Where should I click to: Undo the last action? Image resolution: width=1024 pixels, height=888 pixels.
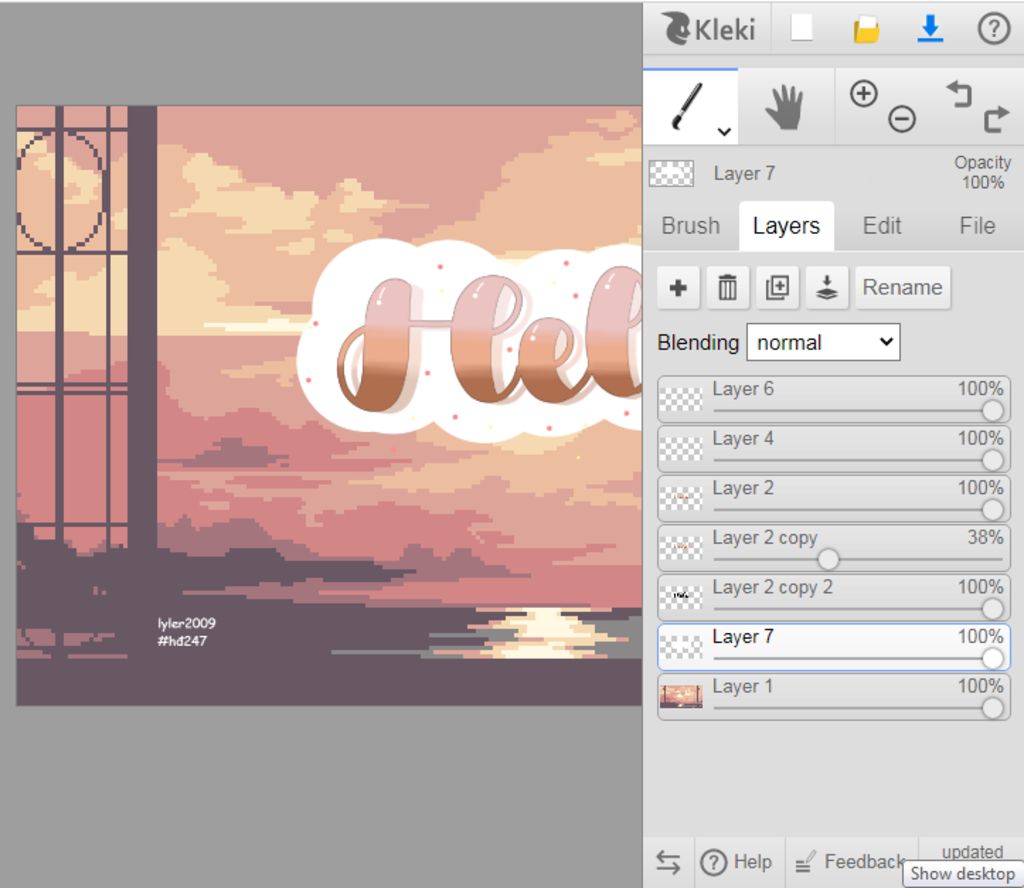point(959,94)
